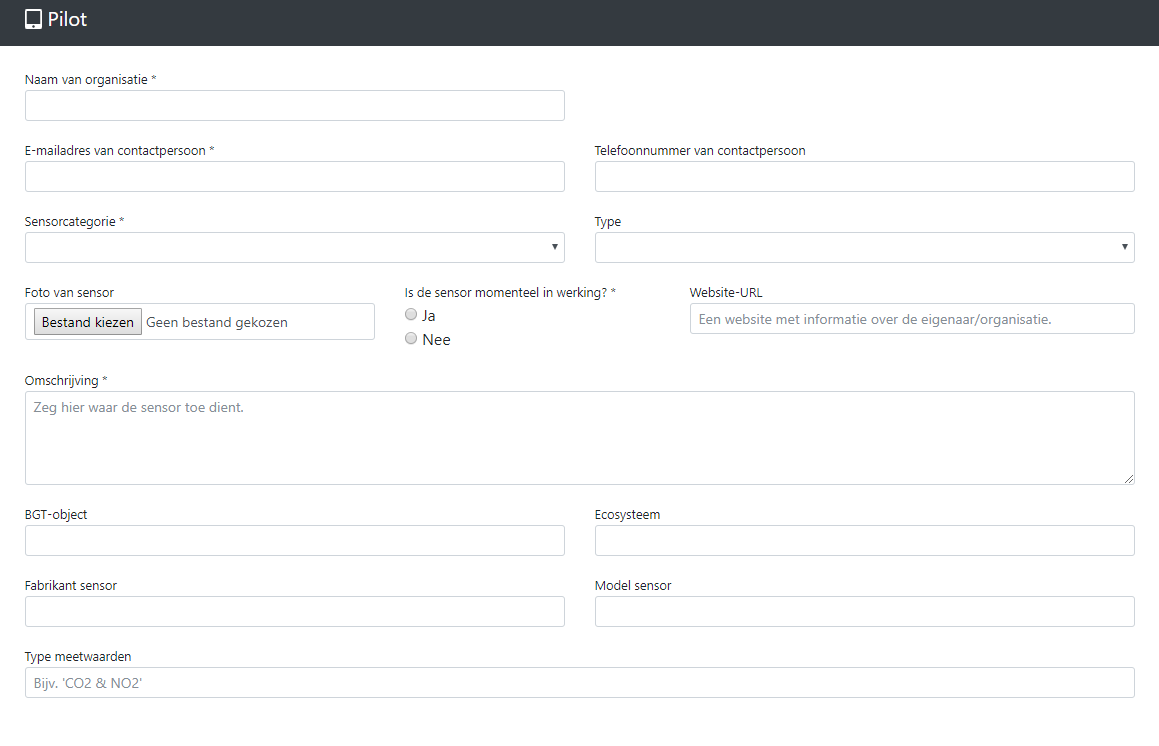The width and height of the screenshot is (1159, 746).
Task: Select the 'Nee' radio button
Action: coord(411,339)
